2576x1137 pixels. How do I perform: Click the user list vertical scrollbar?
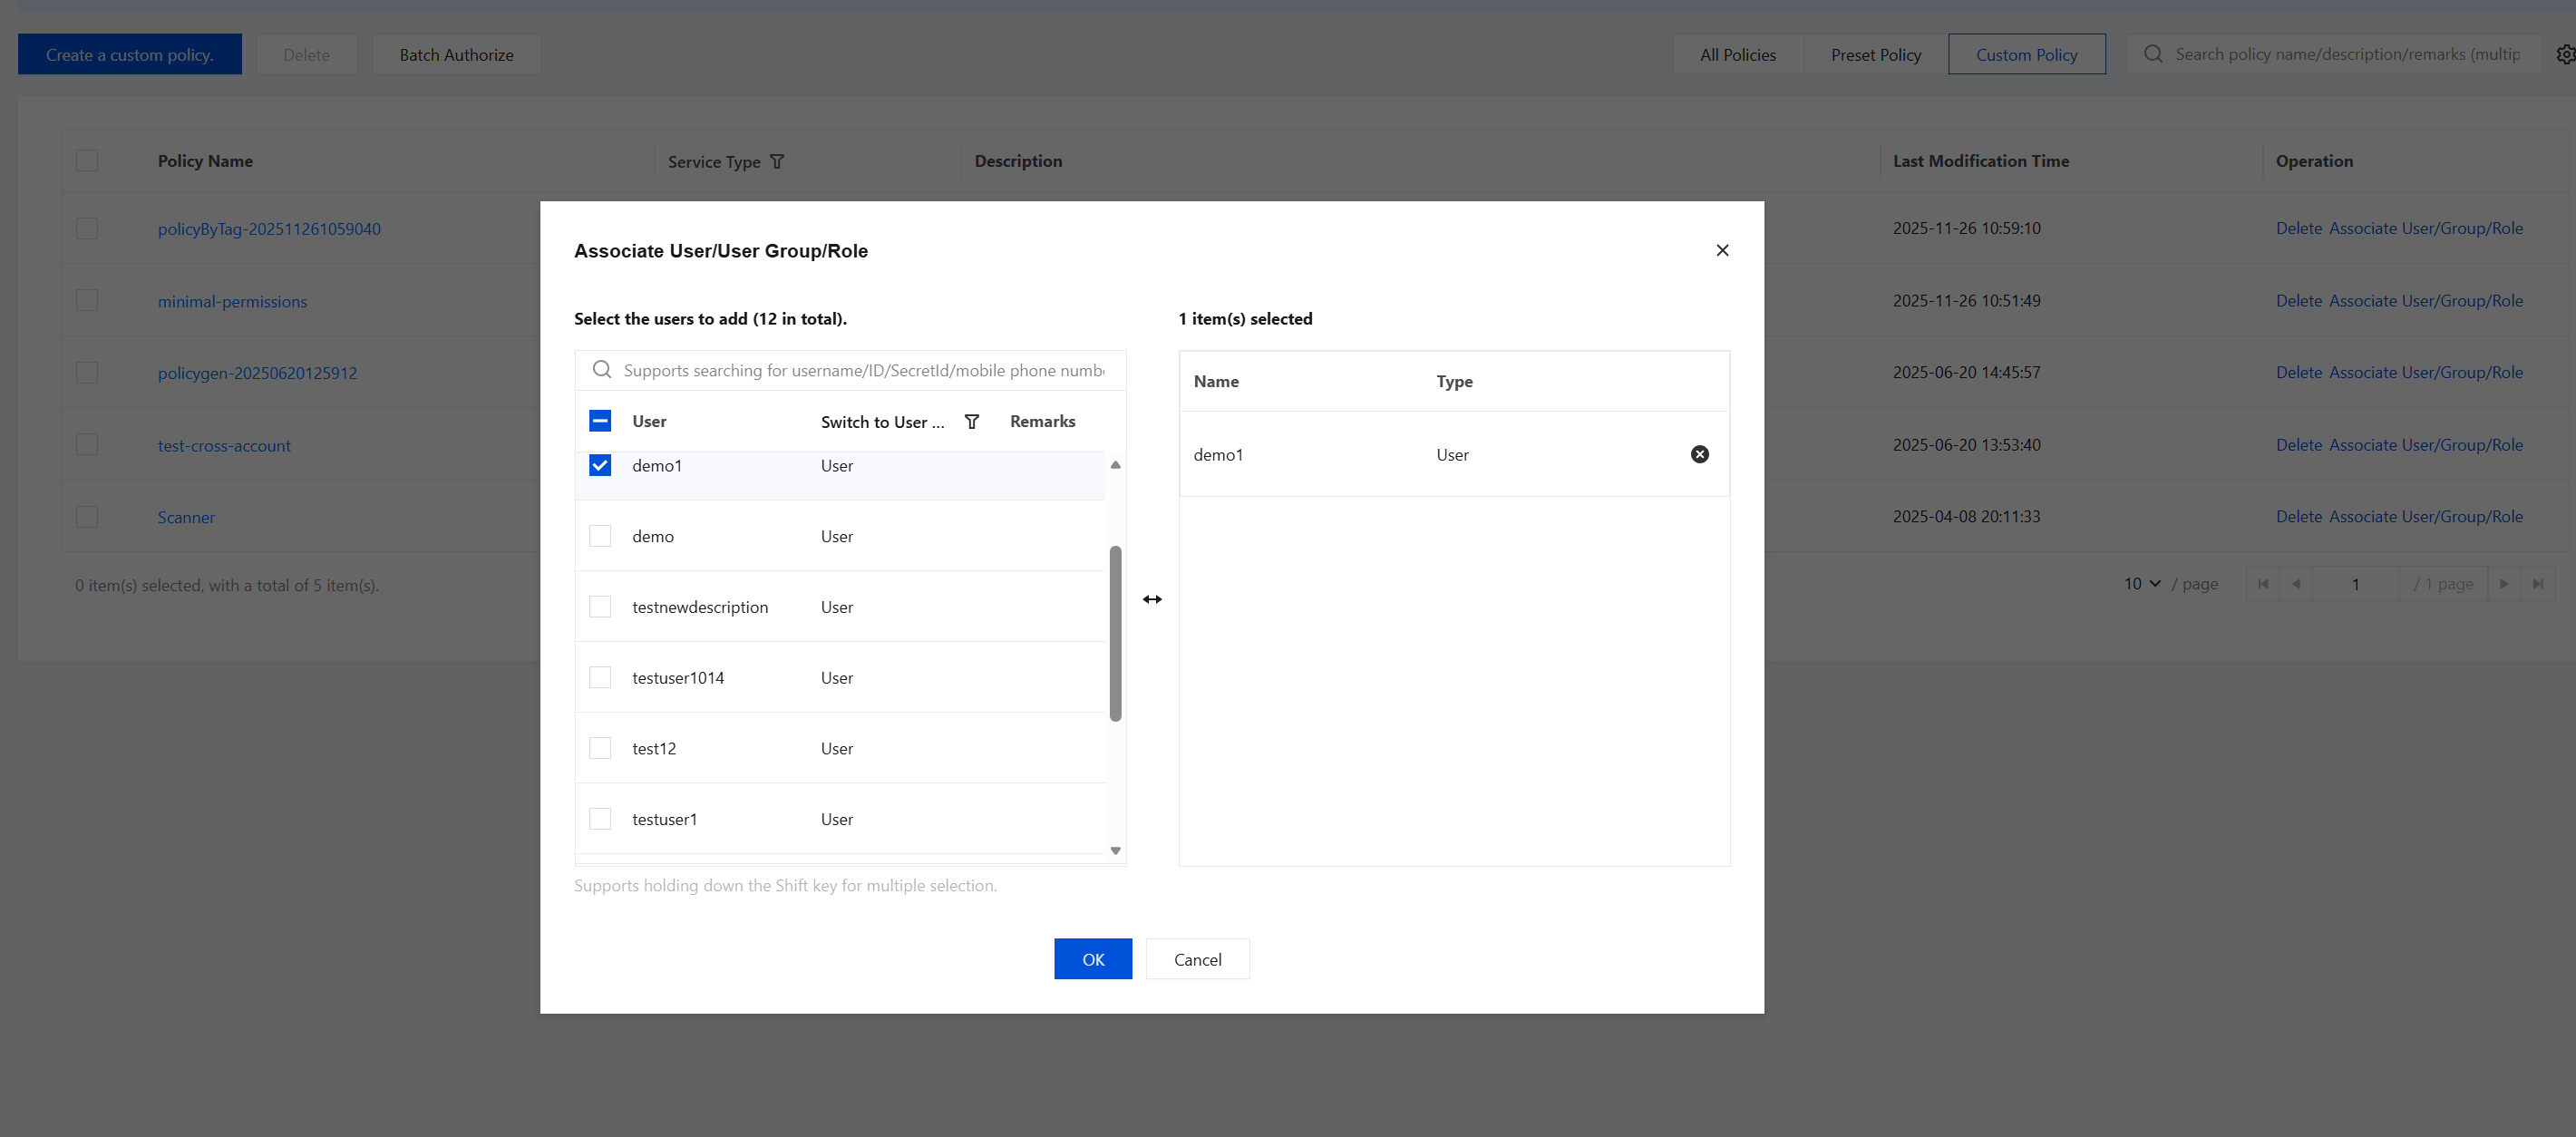[1115, 633]
